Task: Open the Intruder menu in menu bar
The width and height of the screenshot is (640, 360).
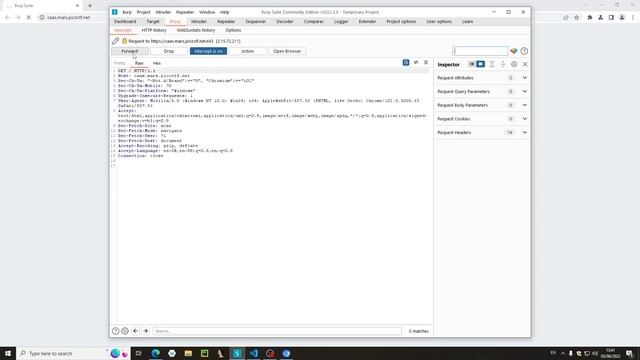Action: (x=163, y=12)
